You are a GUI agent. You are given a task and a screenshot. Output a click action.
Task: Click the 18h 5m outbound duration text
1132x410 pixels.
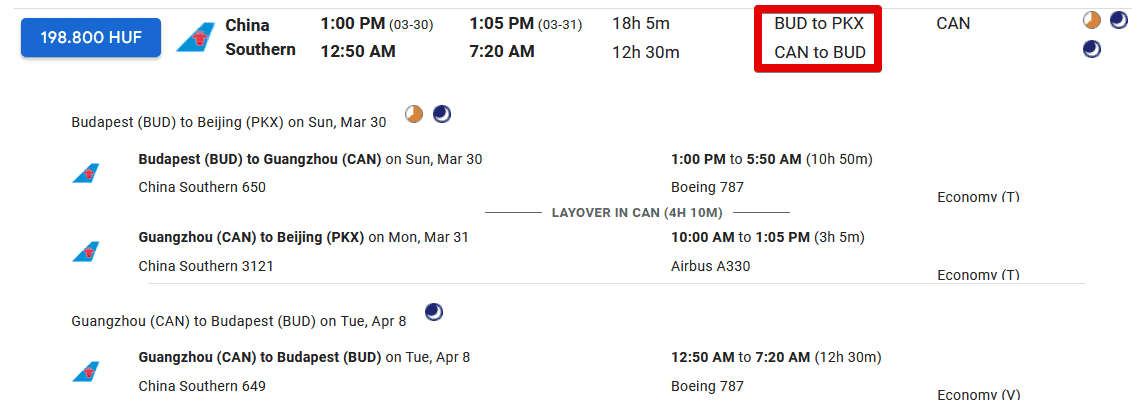[x=640, y=23]
